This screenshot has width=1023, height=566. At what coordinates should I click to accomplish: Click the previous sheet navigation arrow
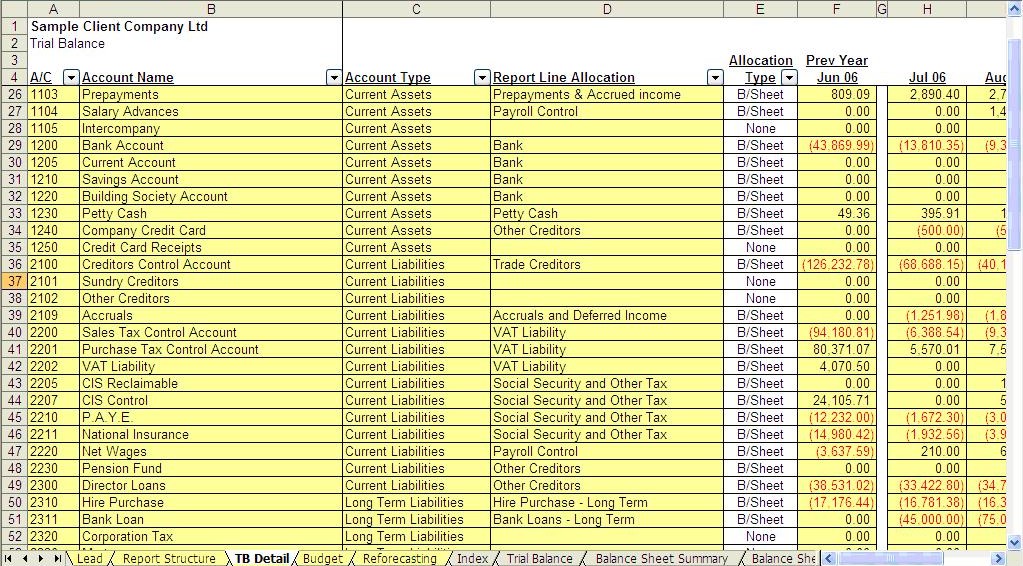point(26,559)
